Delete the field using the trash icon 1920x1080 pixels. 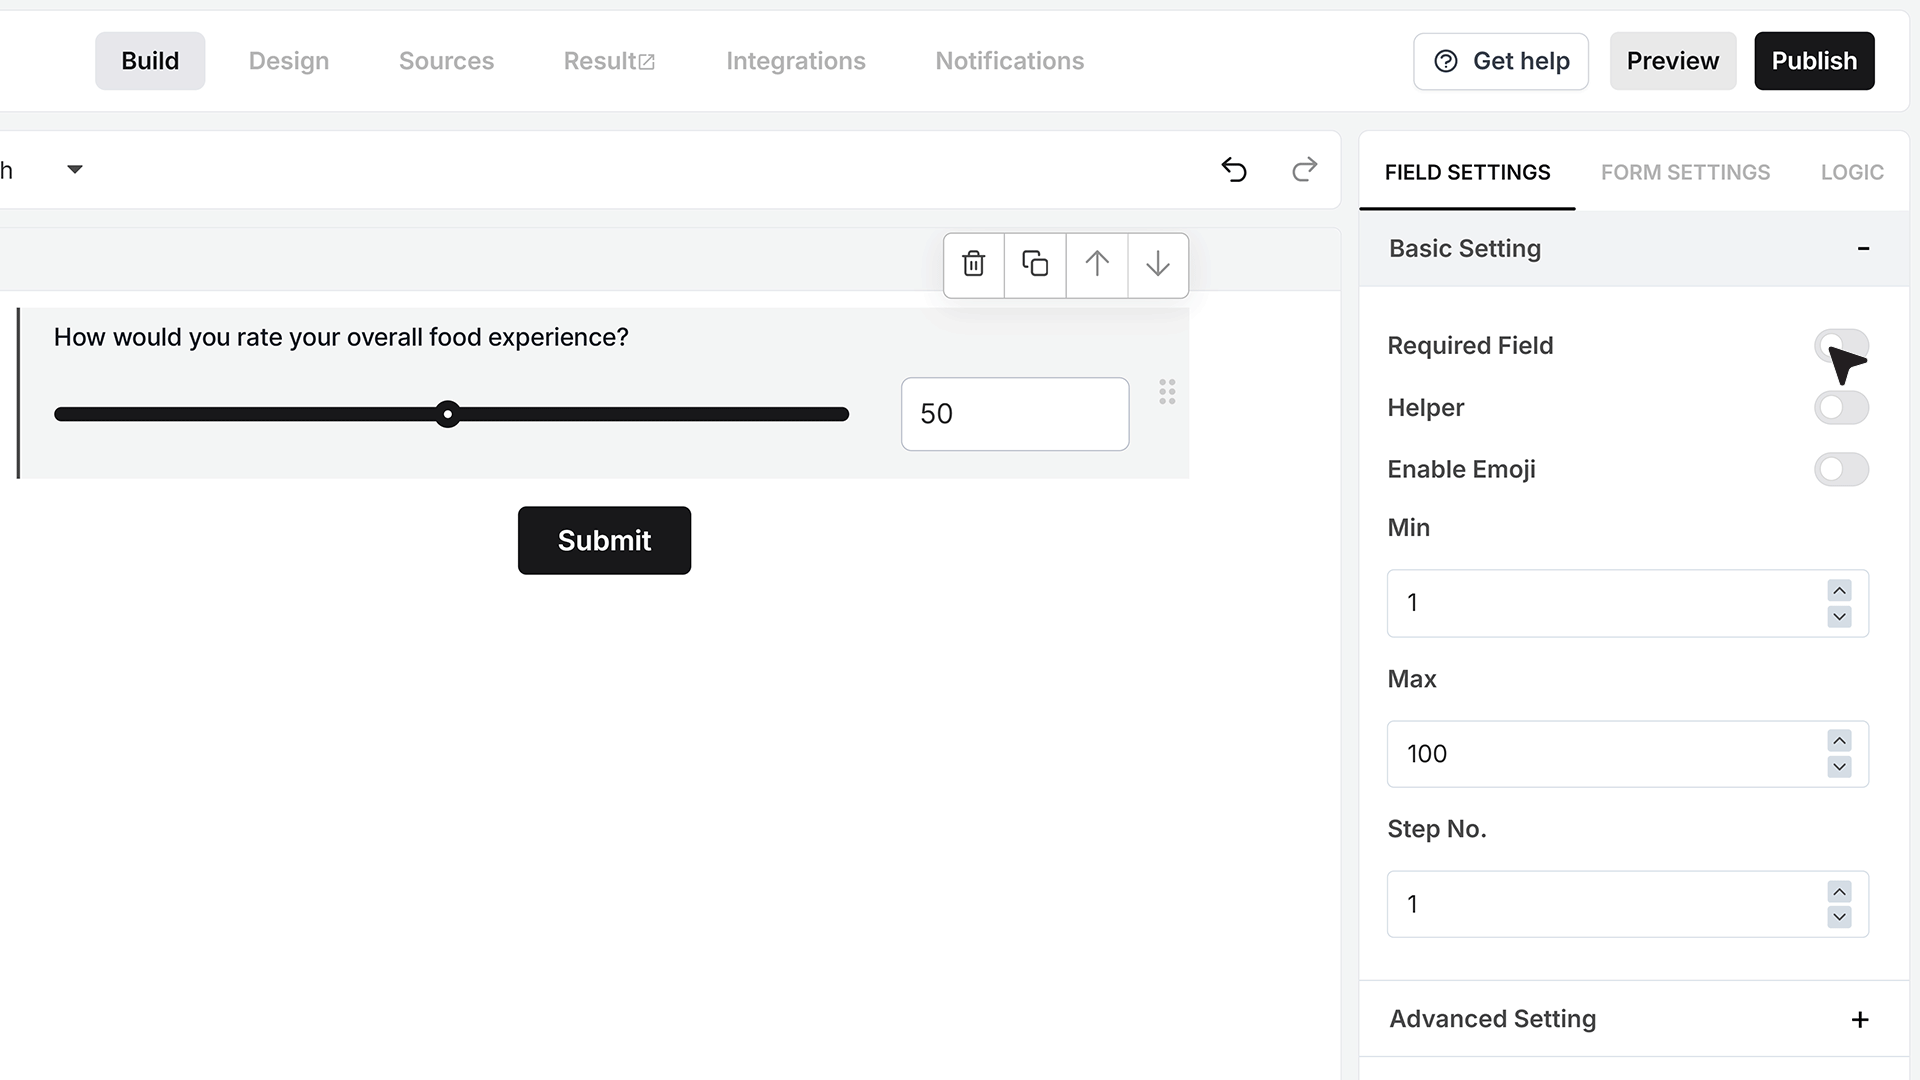click(974, 264)
